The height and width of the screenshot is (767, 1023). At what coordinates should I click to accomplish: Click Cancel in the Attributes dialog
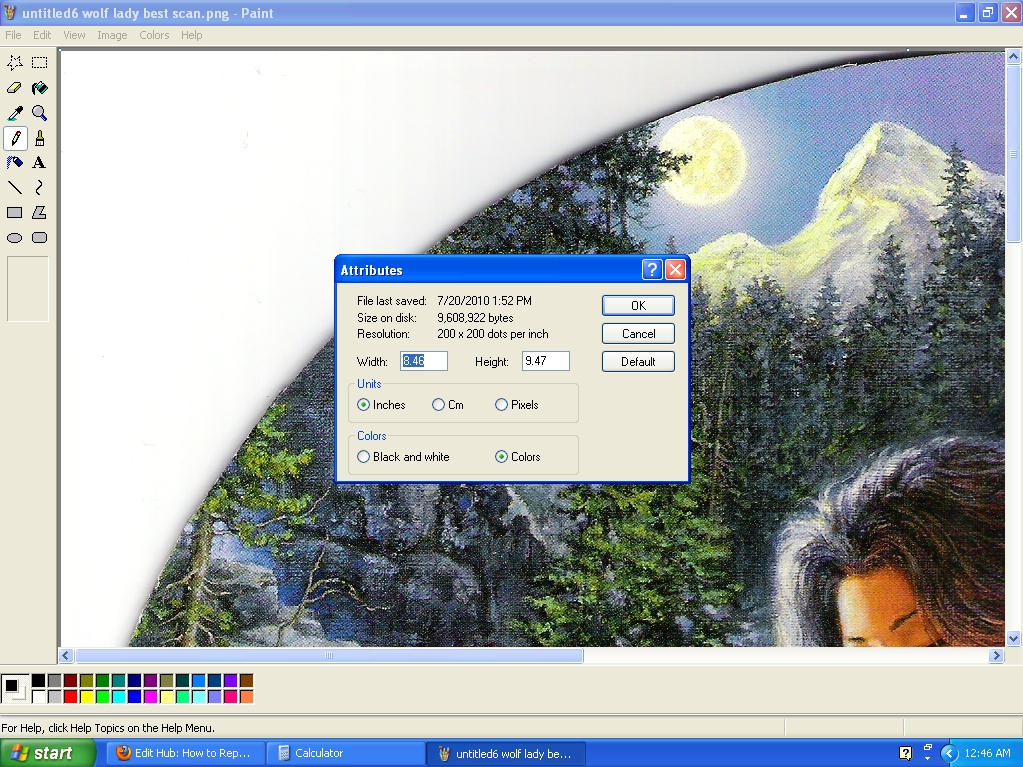coord(638,334)
